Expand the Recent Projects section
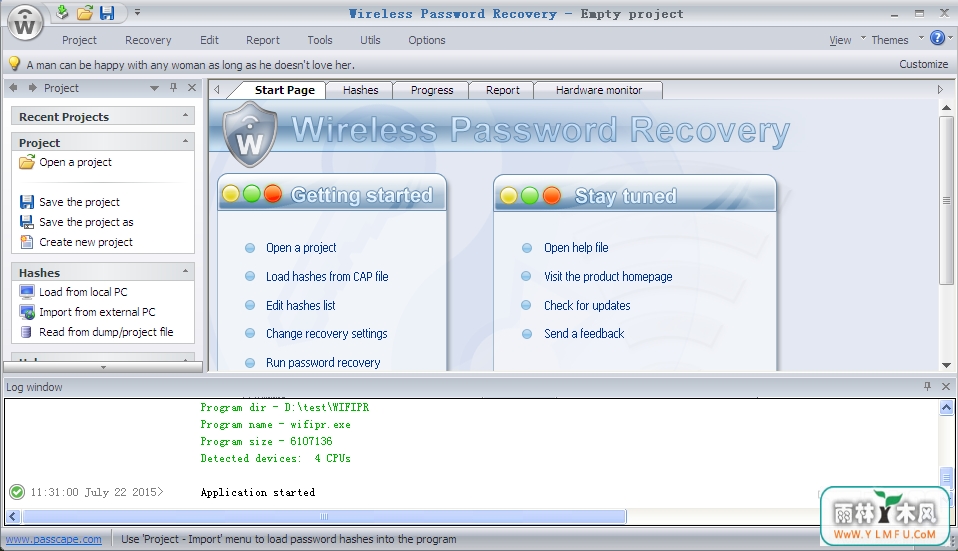Screen dimensions: 958x551 (x=185, y=115)
